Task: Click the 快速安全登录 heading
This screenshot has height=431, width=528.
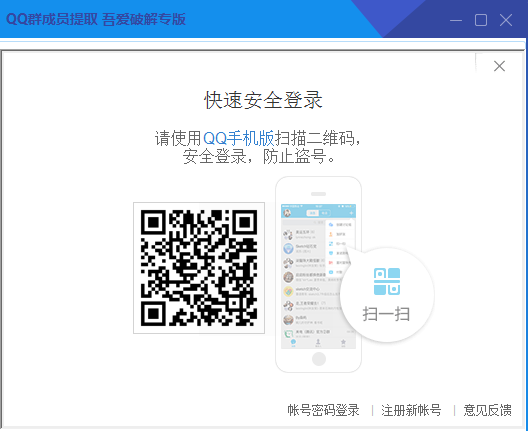Action: 263,100
